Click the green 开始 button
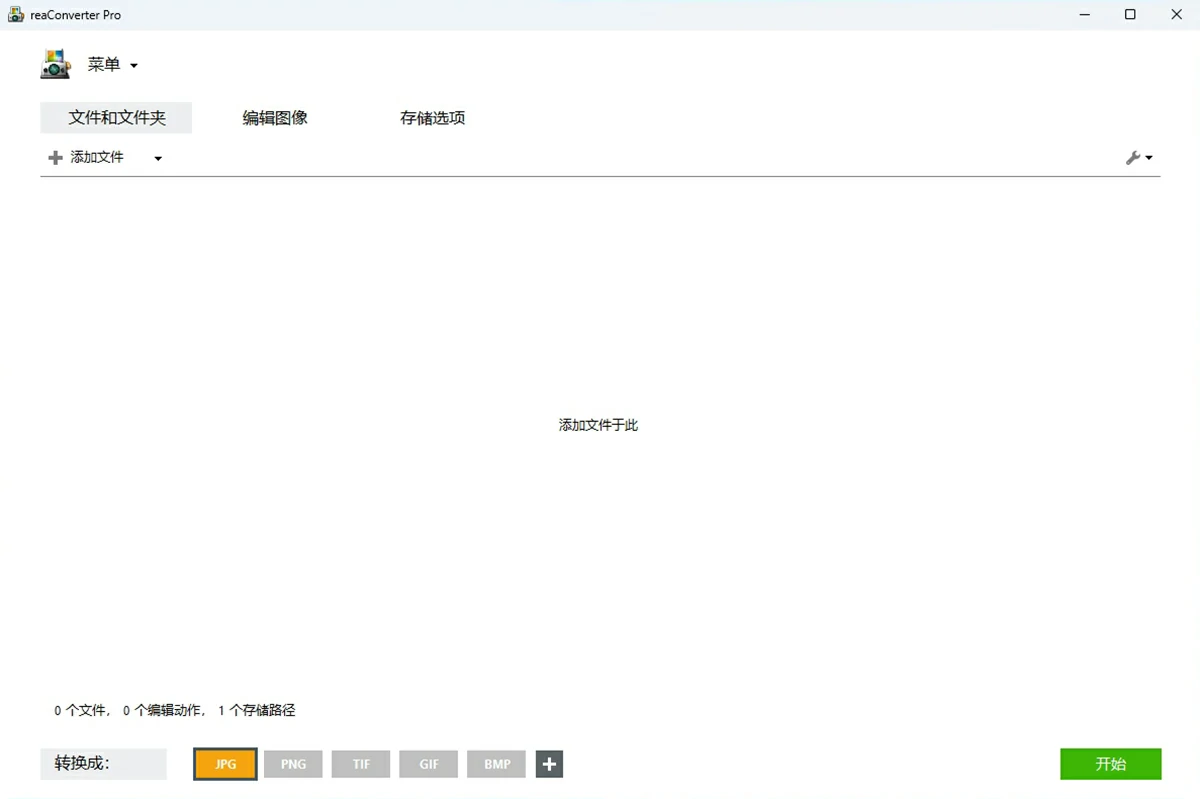This screenshot has height=799, width=1200. pyautogui.click(x=1111, y=764)
